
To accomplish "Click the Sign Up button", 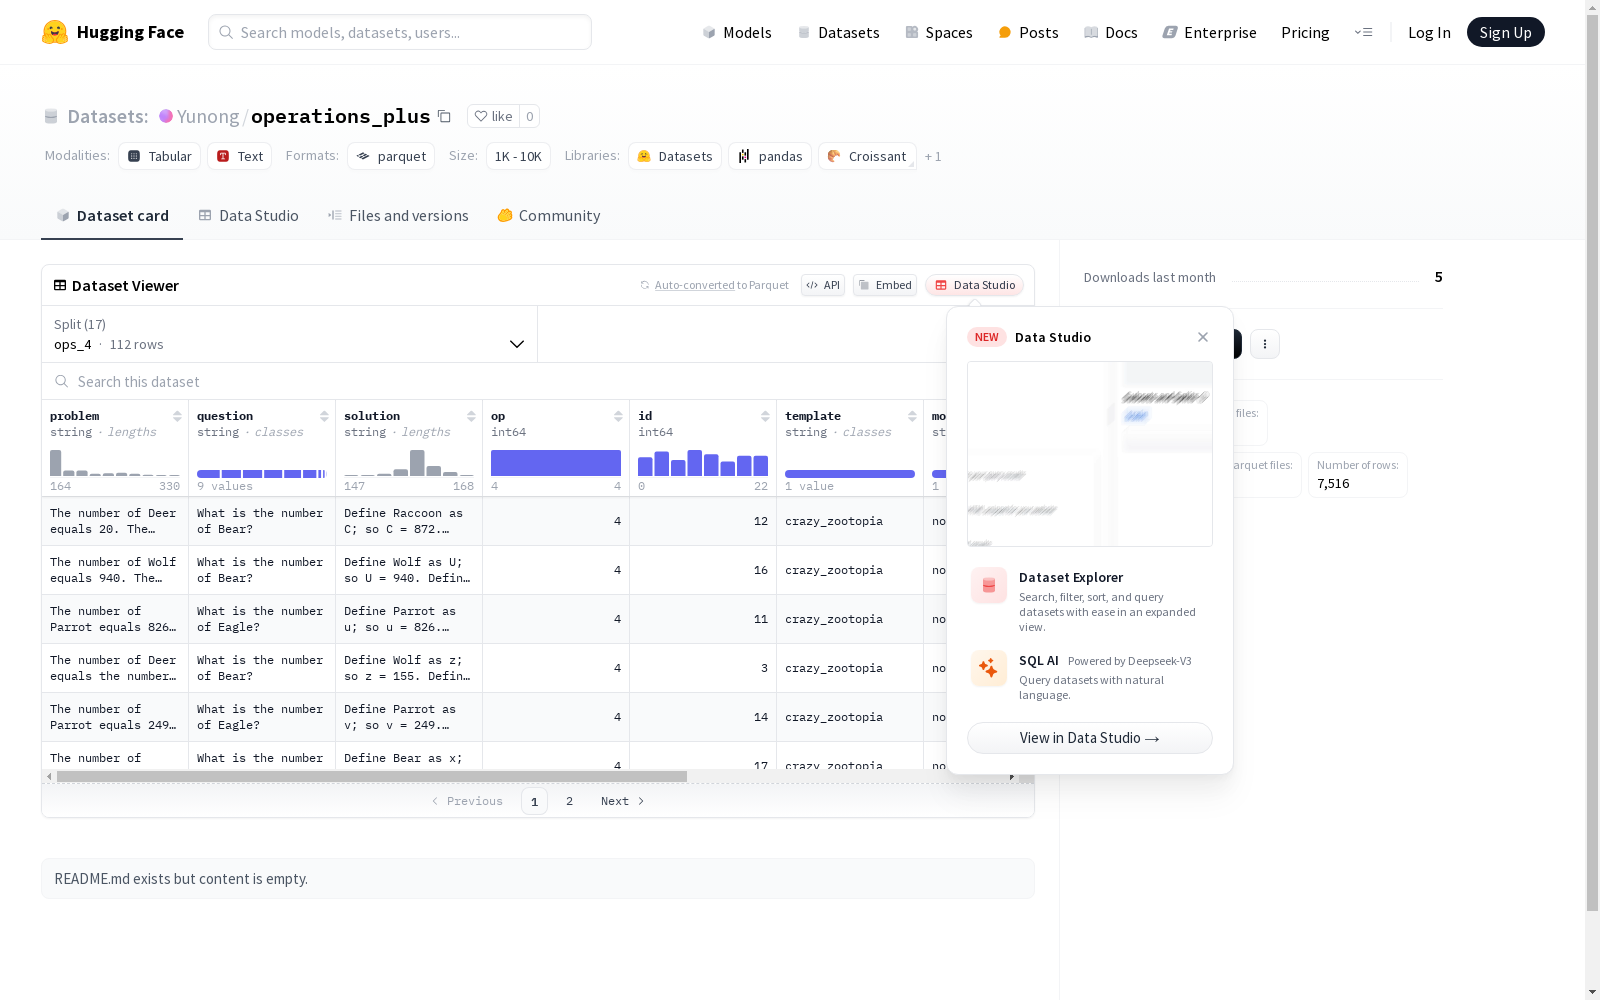I will [1505, 32].
